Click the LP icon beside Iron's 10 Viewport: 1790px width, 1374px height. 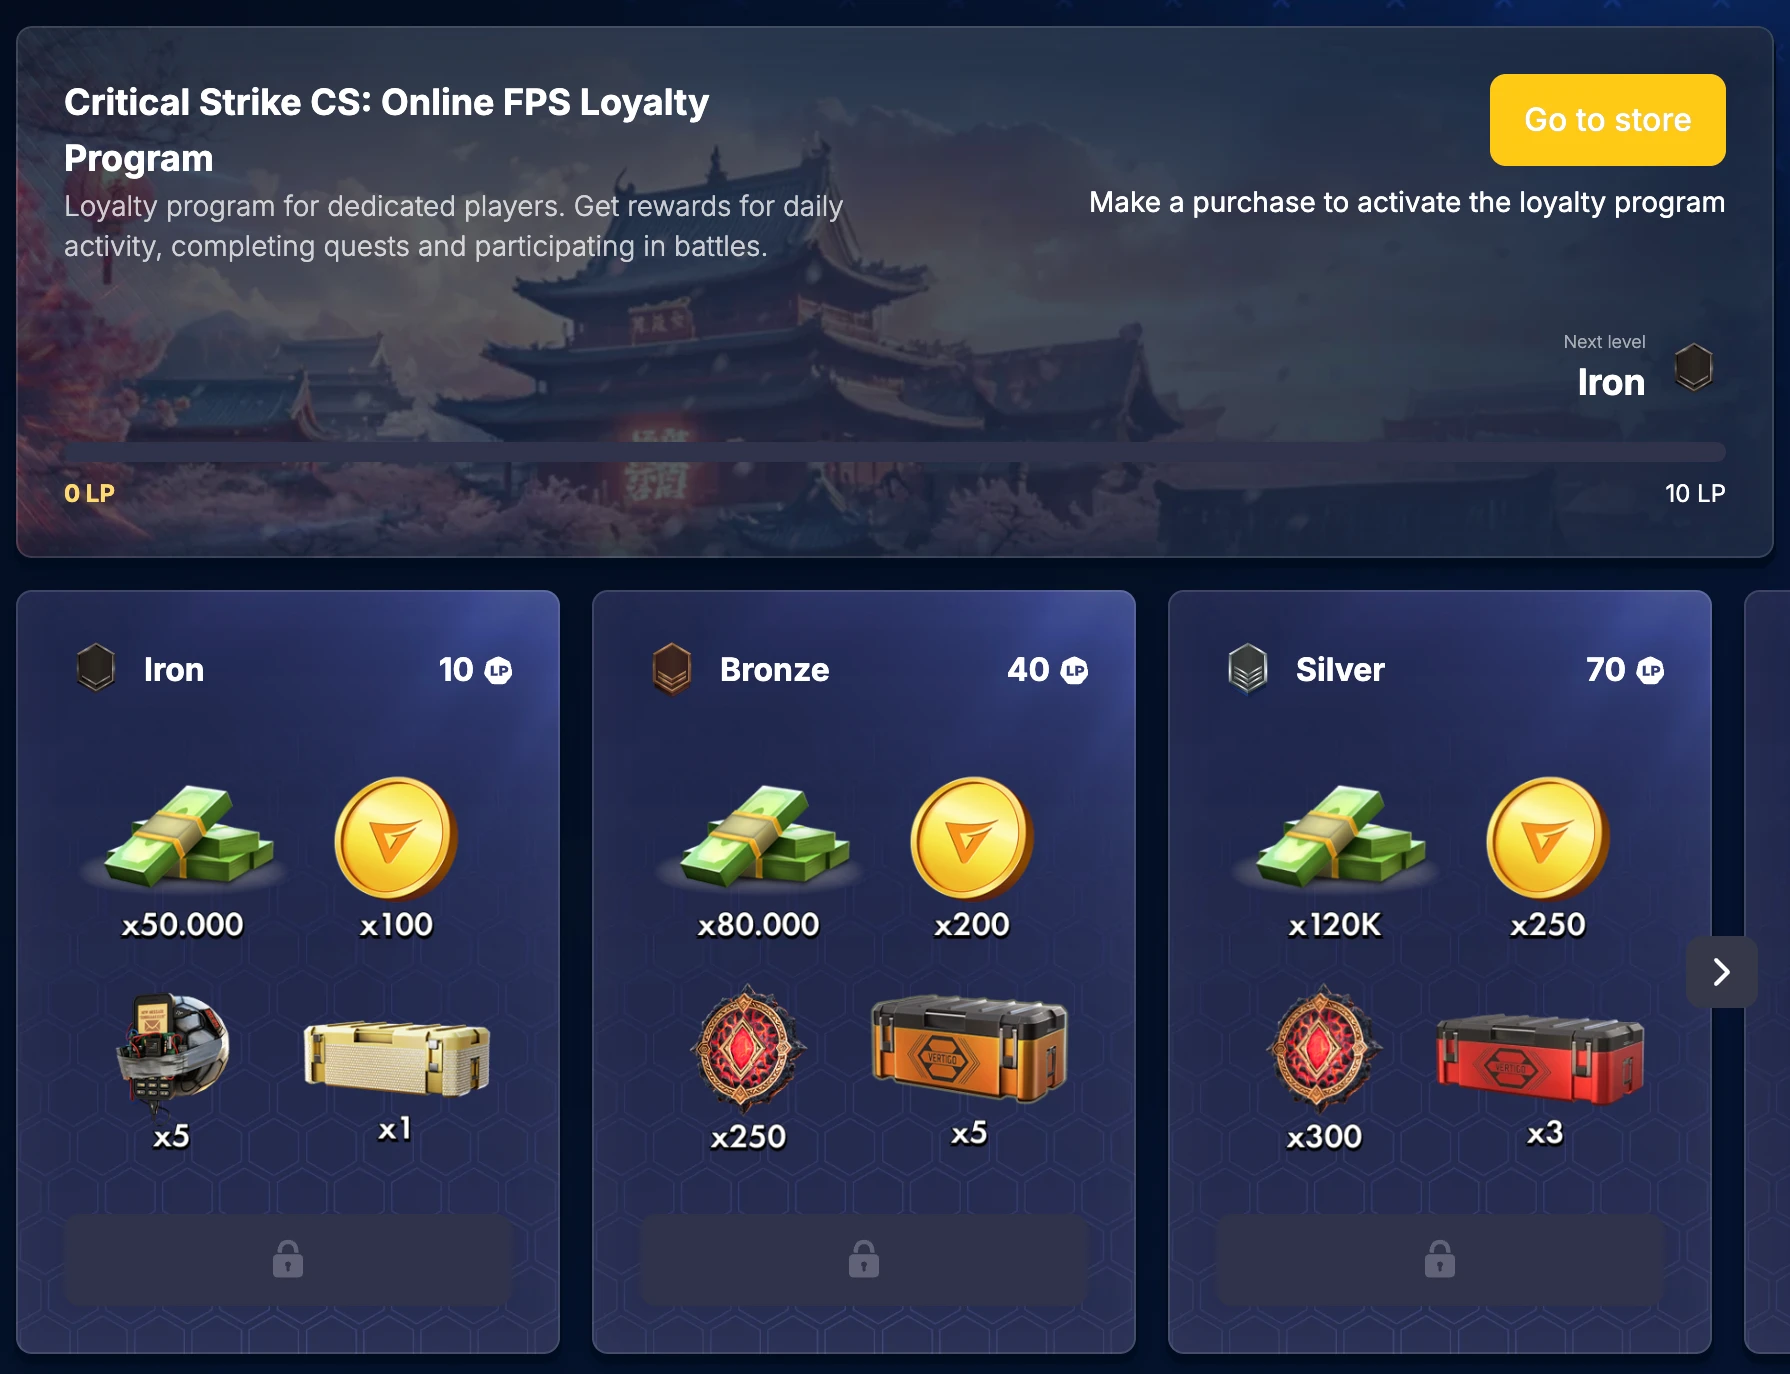coord(498,671)
